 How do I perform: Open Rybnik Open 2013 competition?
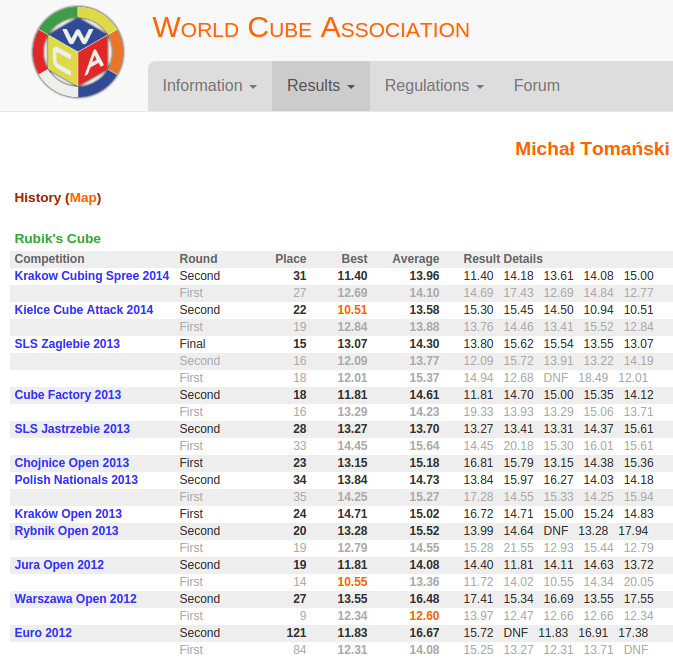click(67, 531)
